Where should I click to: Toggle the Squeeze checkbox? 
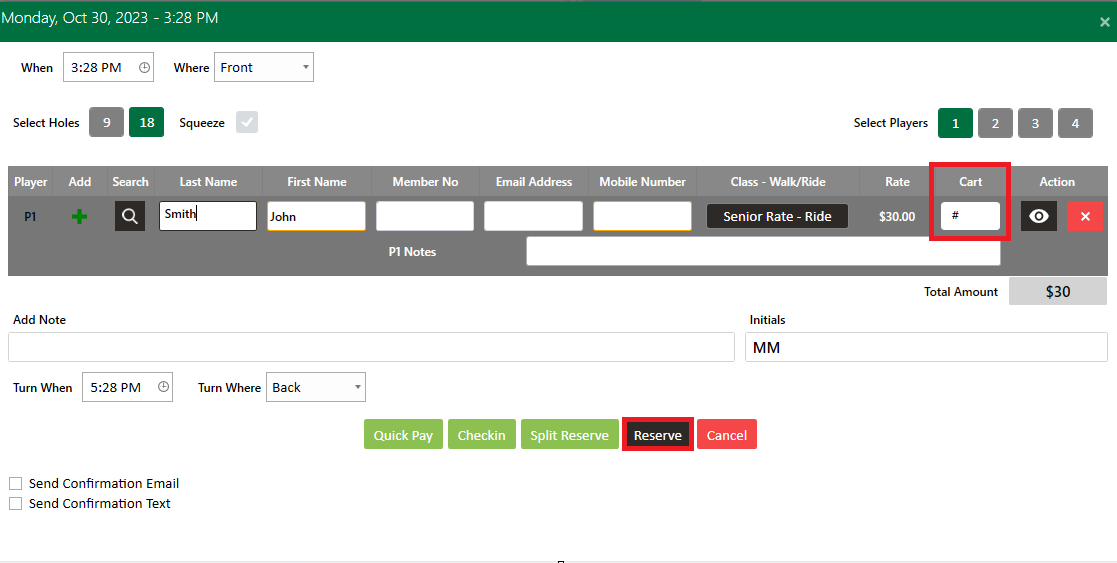pyautogui.click(x=246, y=122)
